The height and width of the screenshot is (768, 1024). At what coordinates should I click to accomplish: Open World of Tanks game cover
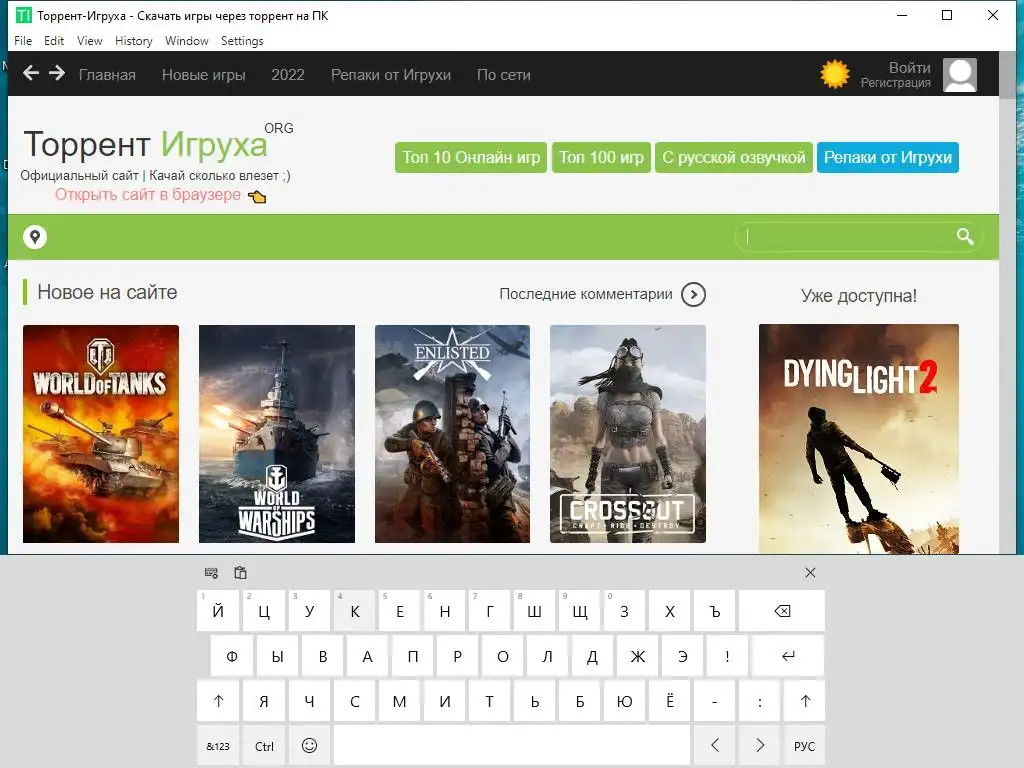(101, 434)
